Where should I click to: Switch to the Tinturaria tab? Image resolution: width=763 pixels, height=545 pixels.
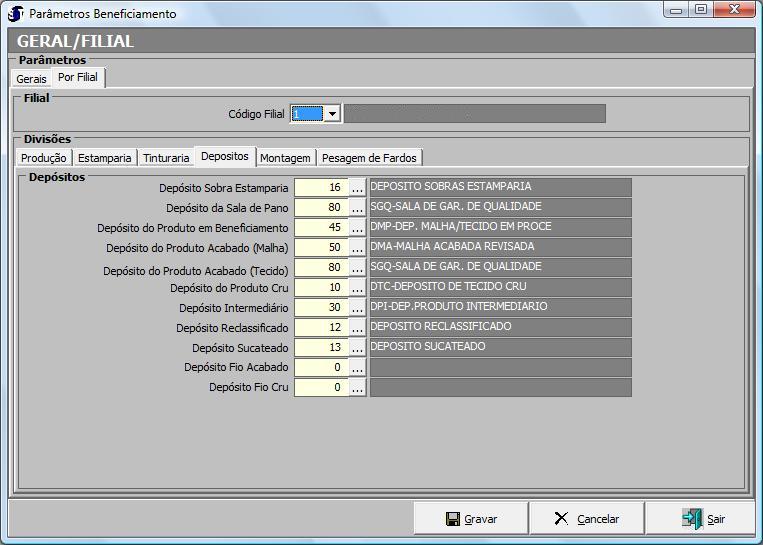click(166, 158)
